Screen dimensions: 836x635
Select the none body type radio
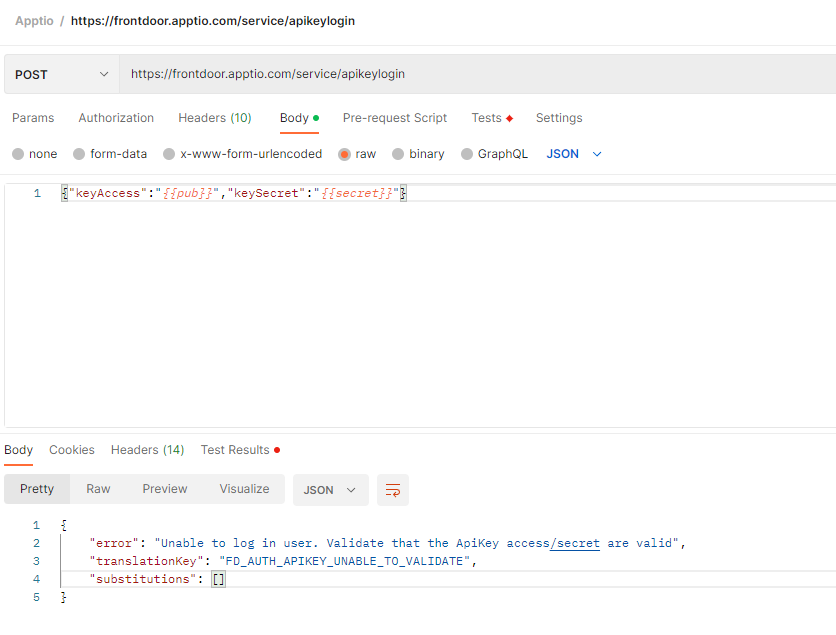(18, 154)
